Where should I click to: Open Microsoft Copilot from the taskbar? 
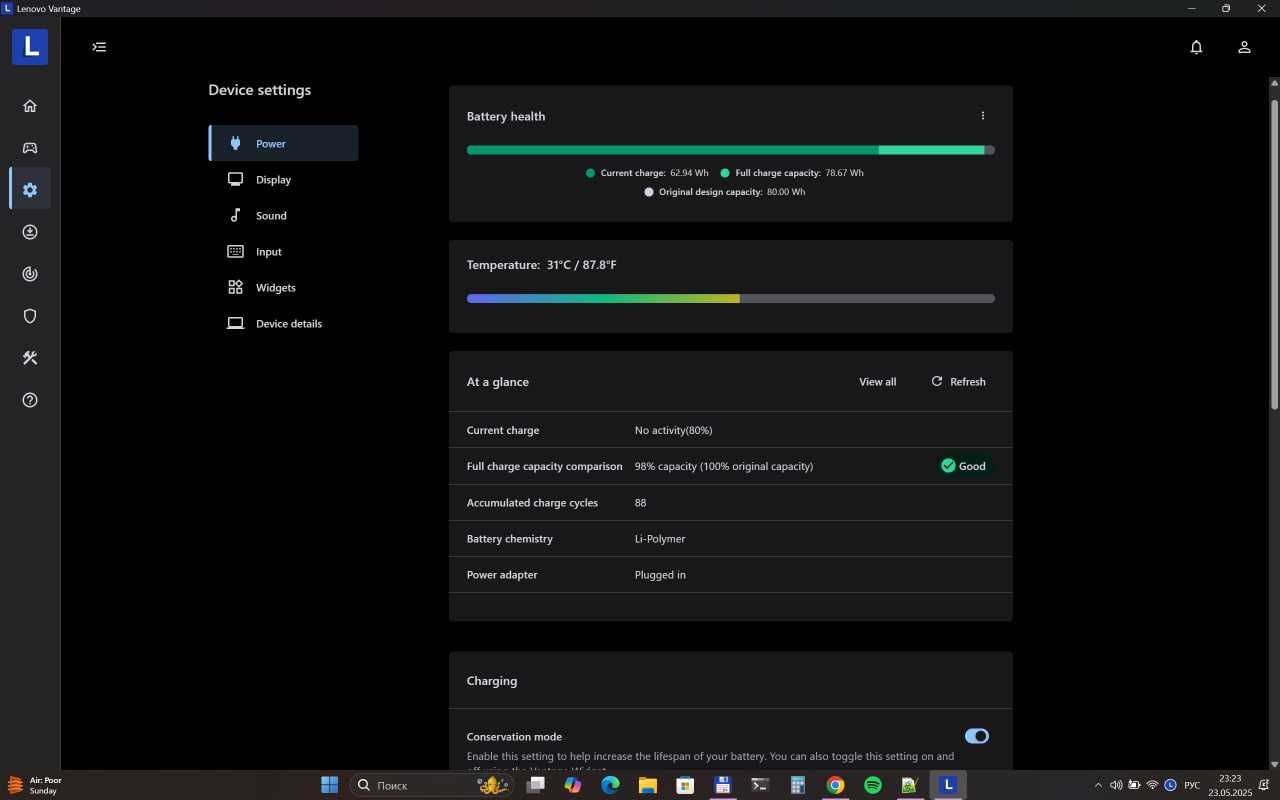(x=573, y=785)
